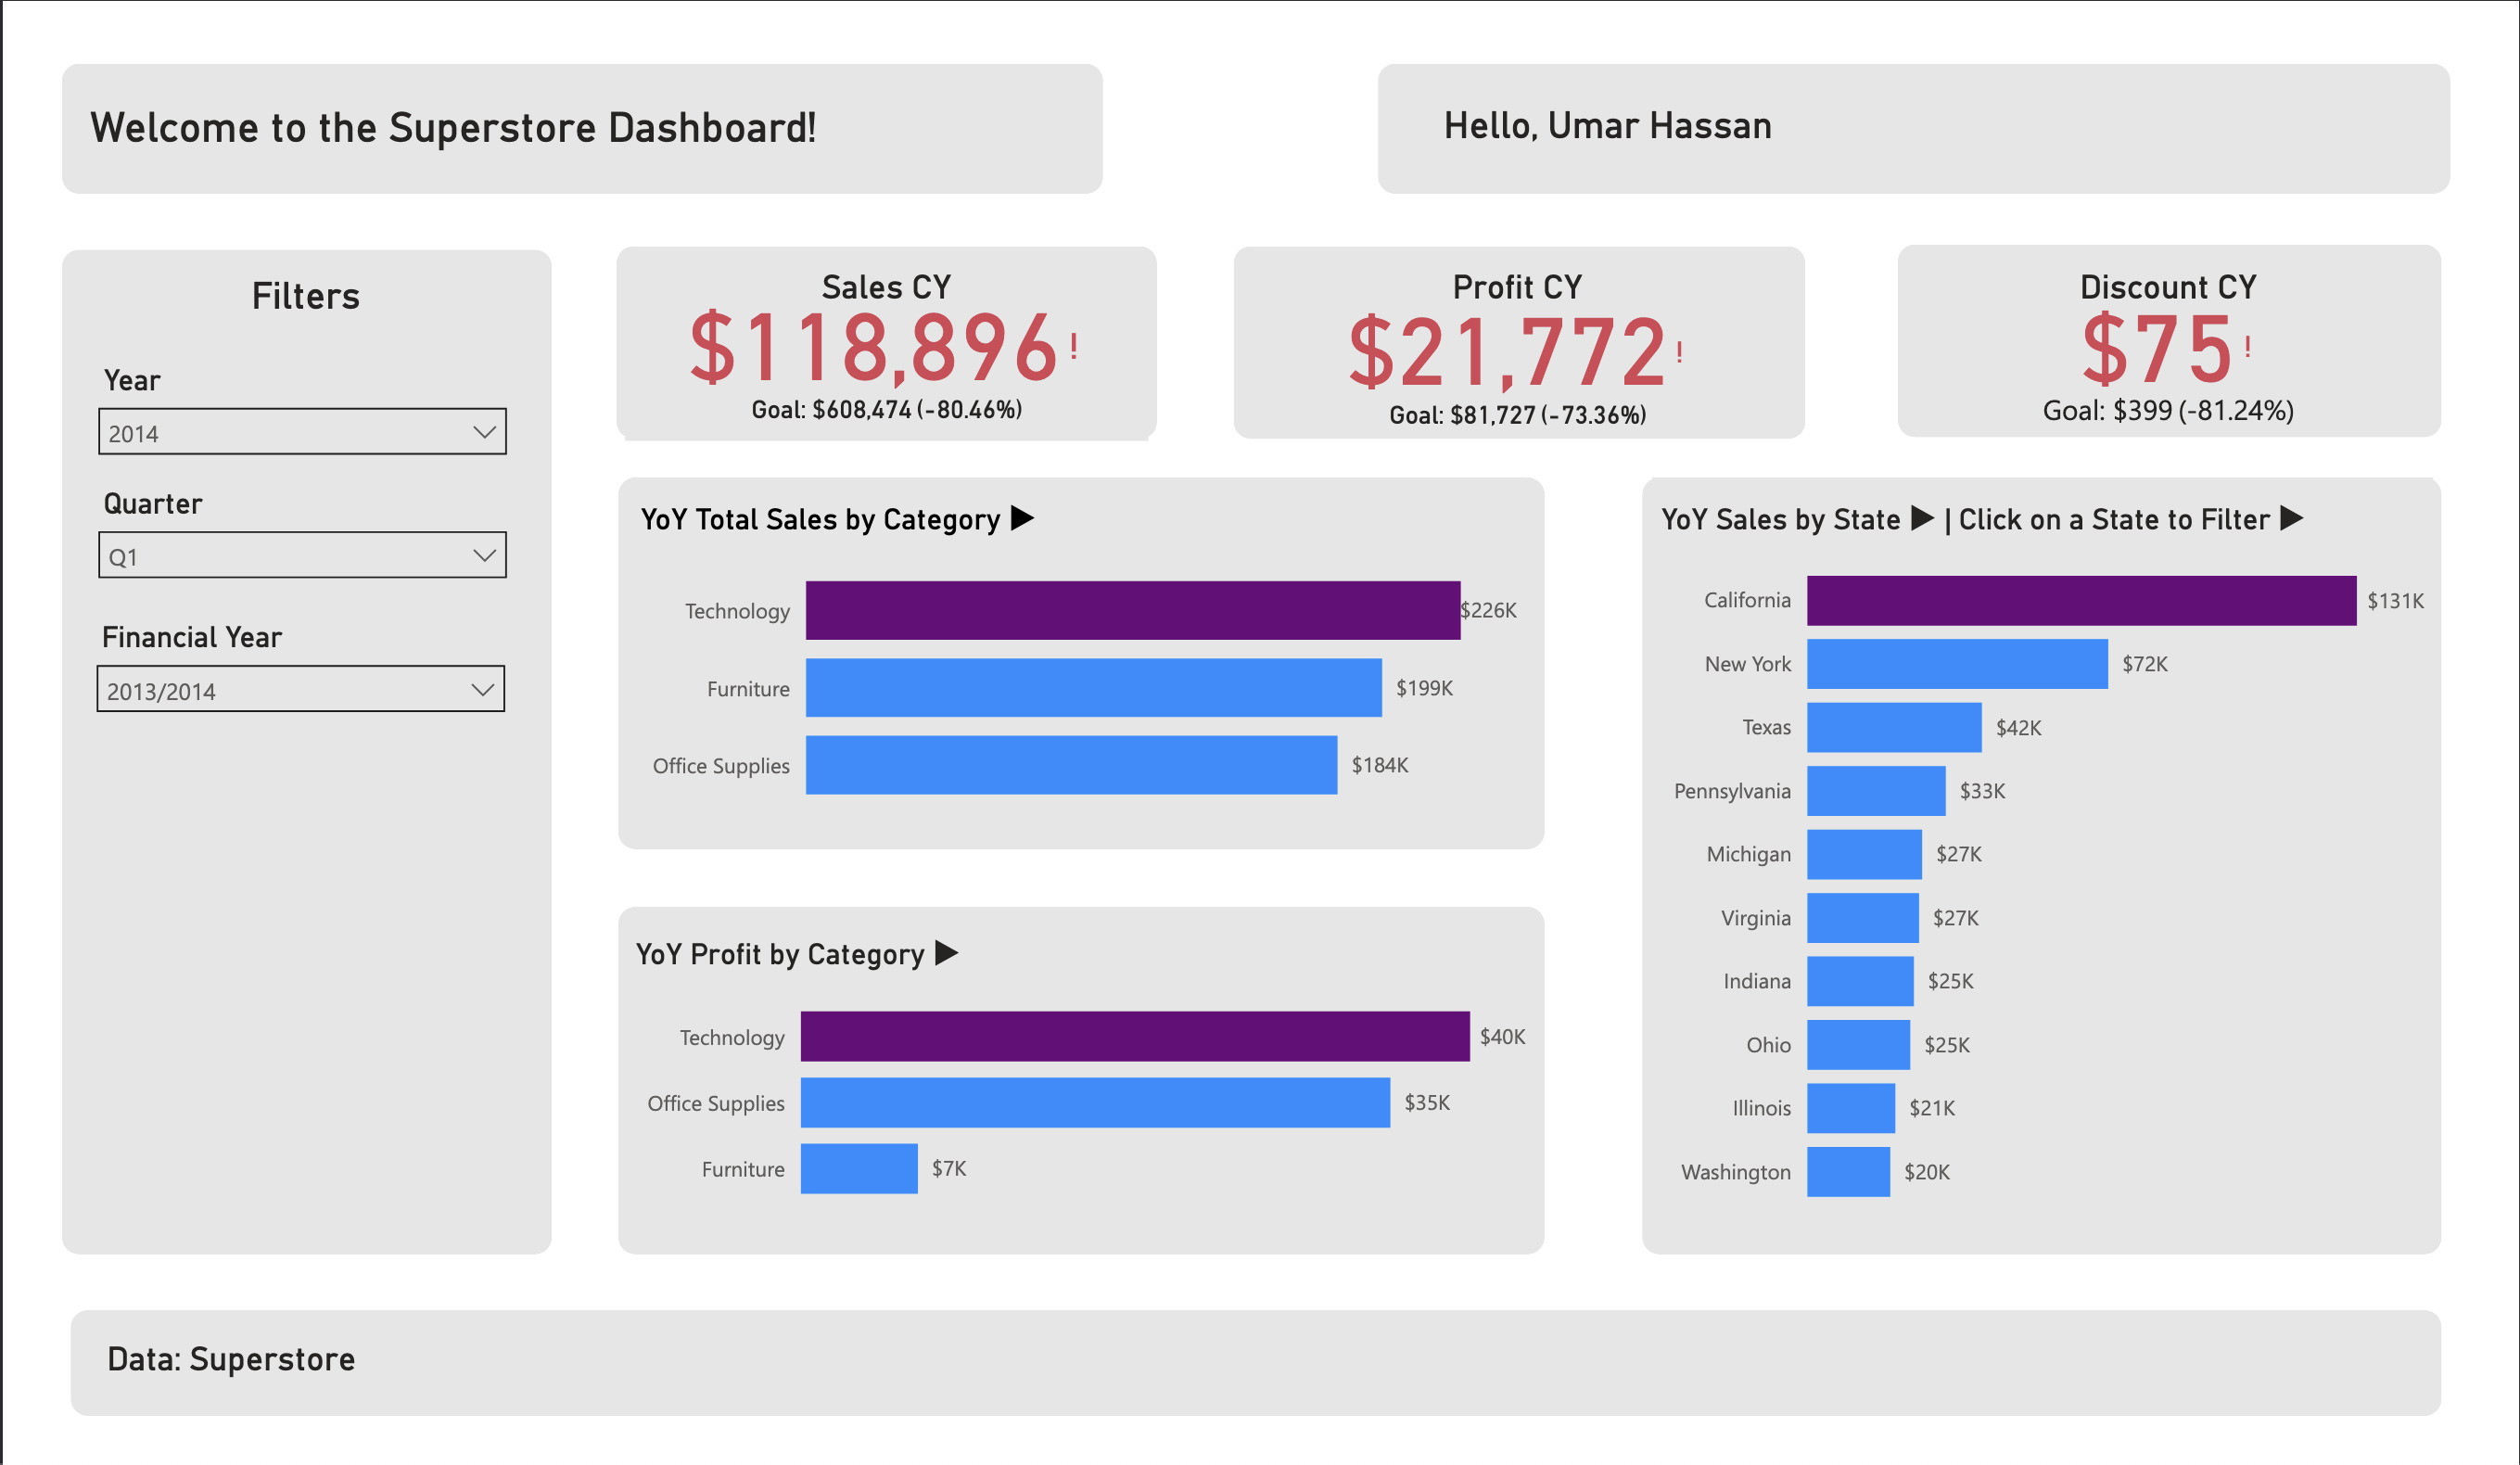Click the red alert mark beside Profit CY value
This screenshot has width=2520, height=1465.
[x=1679, y=352]
